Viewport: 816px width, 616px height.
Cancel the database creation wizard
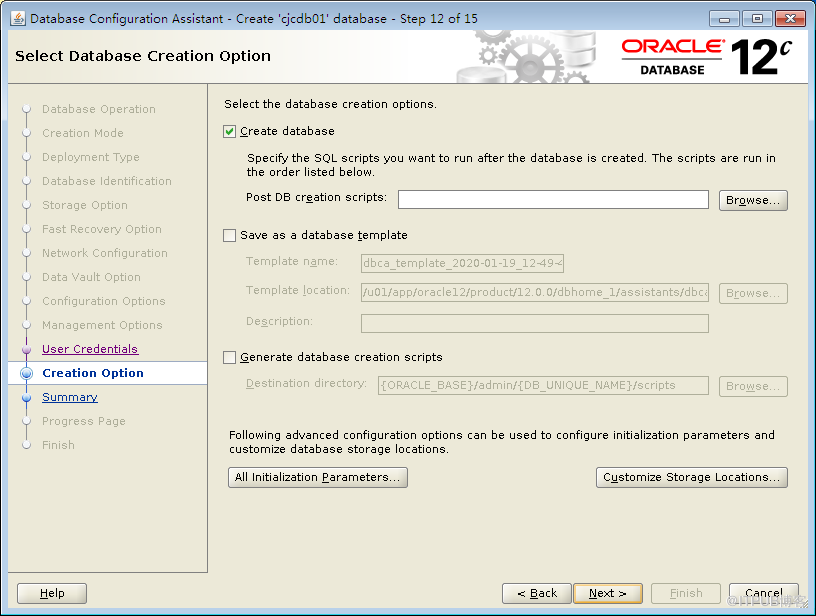[763, 593]
